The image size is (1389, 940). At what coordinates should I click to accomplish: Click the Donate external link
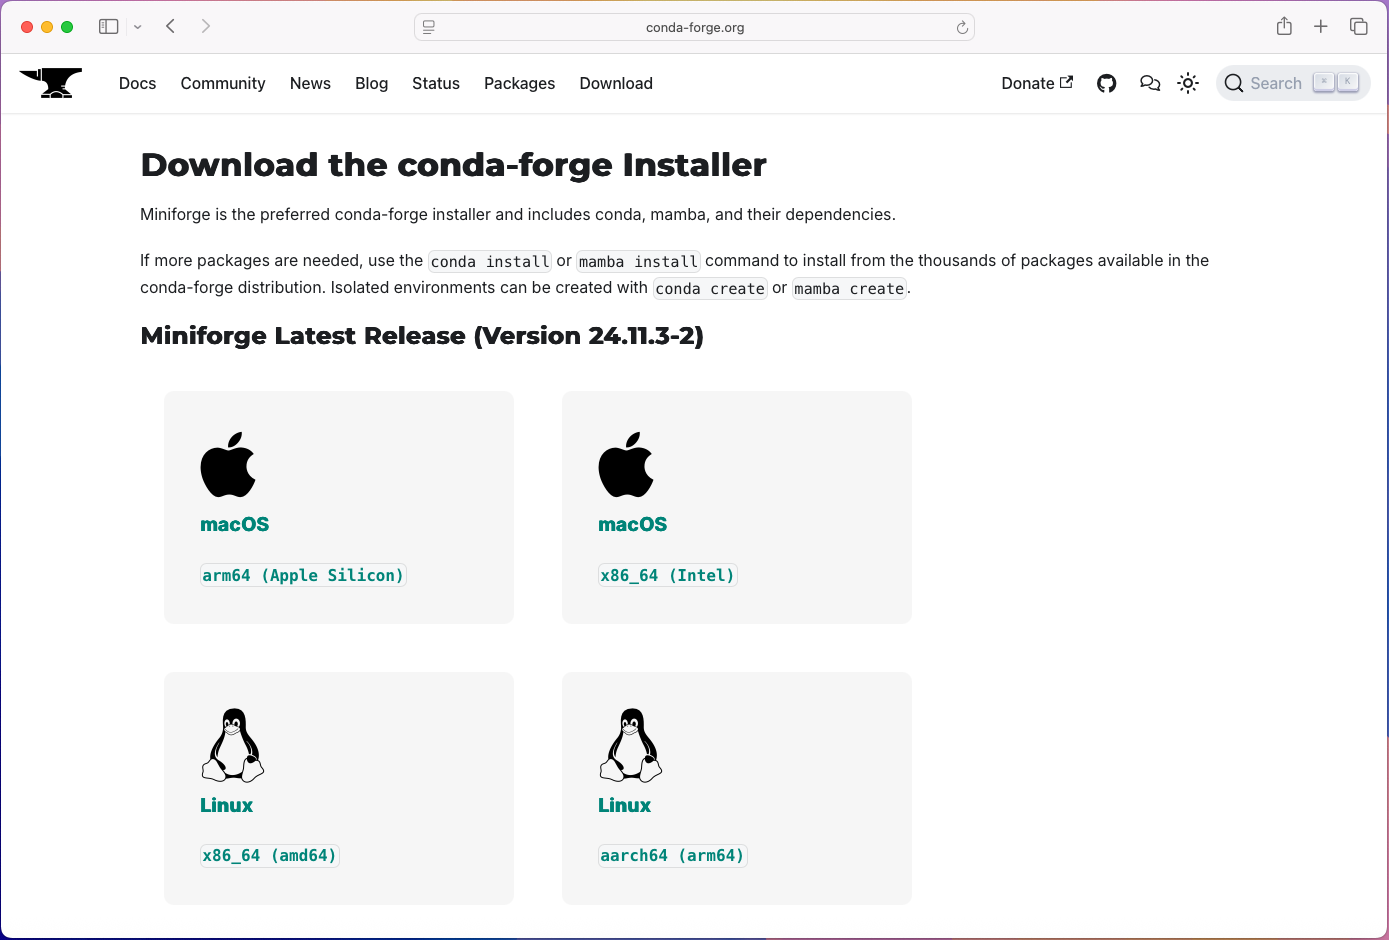[x=1037, y=84]
